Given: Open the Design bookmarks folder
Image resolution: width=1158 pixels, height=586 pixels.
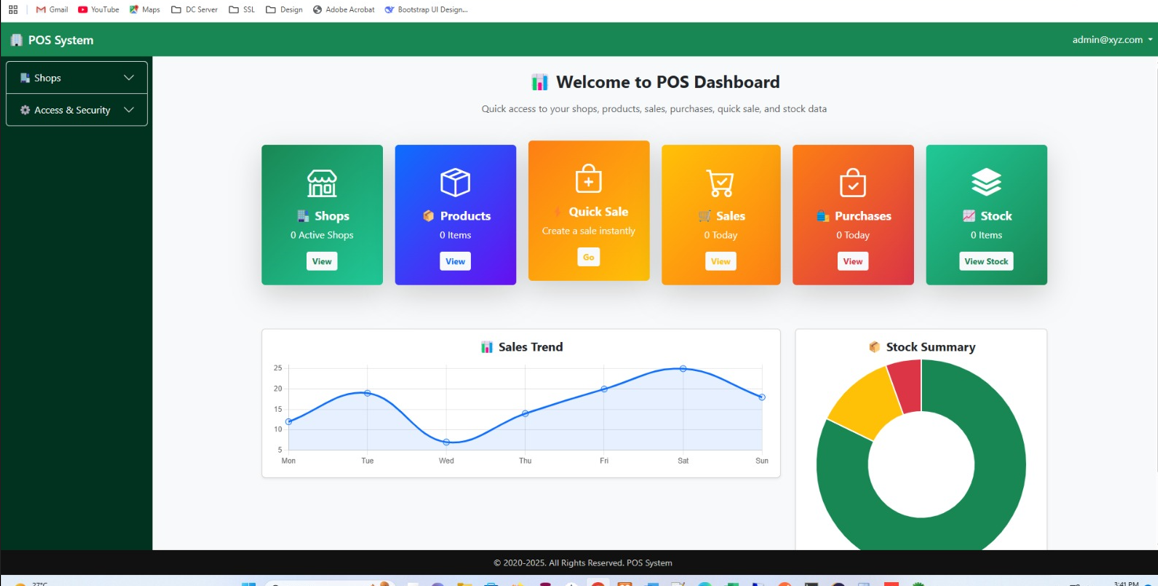Looking at the screenshot, I should (284, 9).
